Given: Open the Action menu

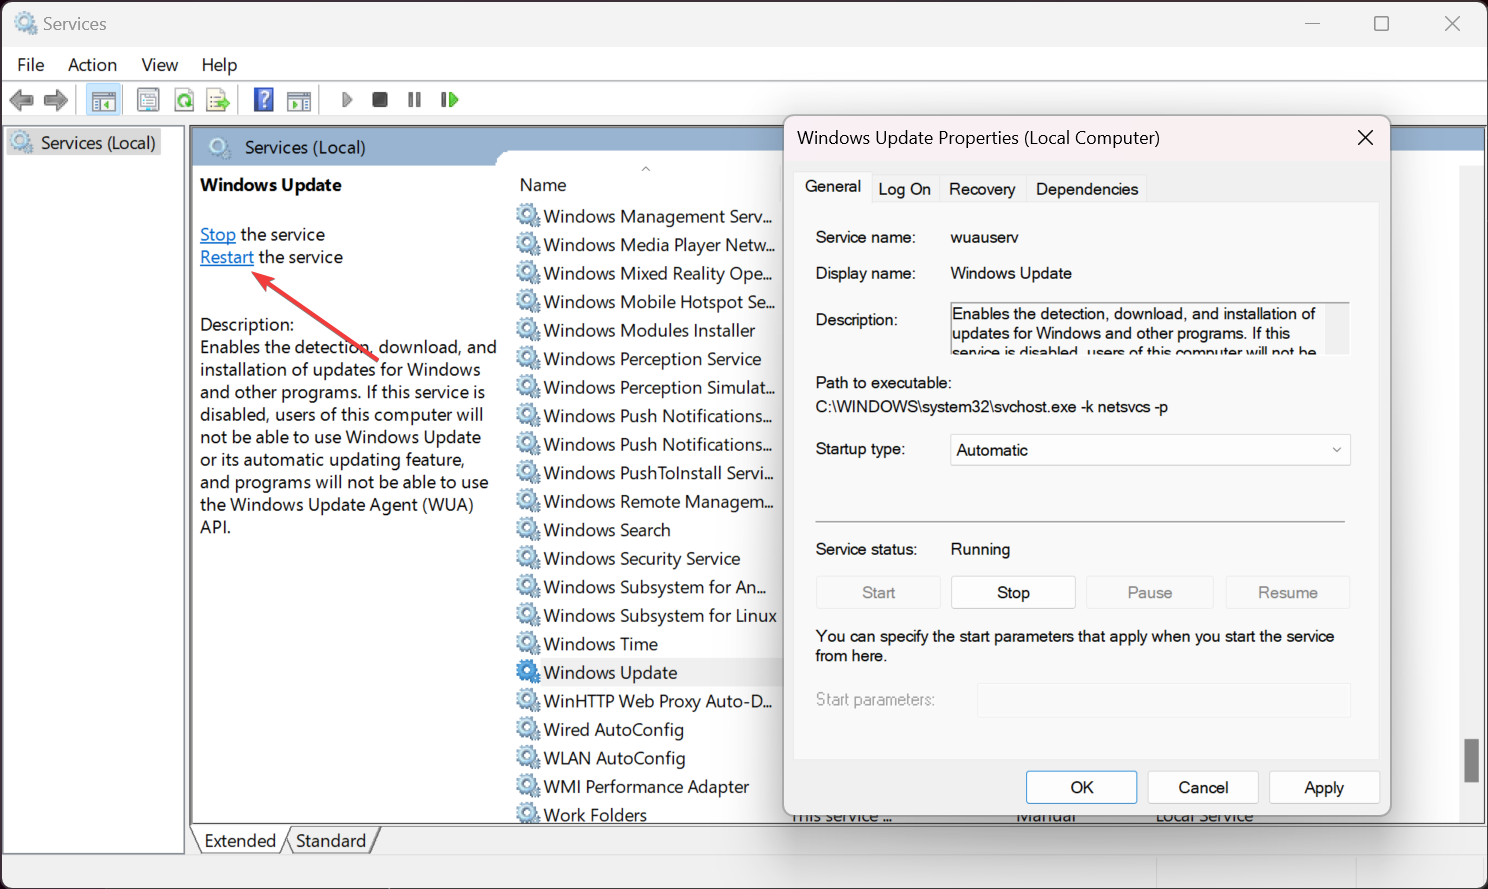Looking at the screenshot, I should (x=92, y=64).
